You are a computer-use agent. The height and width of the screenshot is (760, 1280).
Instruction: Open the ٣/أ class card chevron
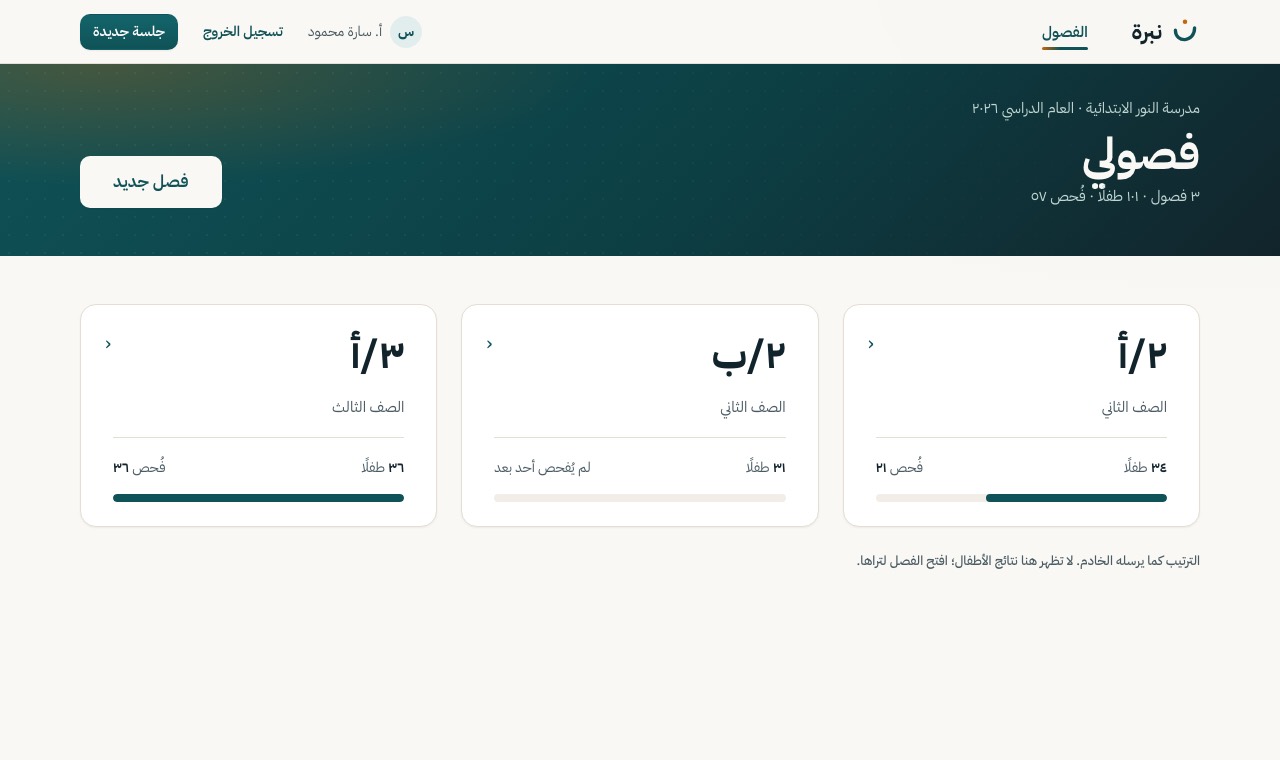click(108, 344)
